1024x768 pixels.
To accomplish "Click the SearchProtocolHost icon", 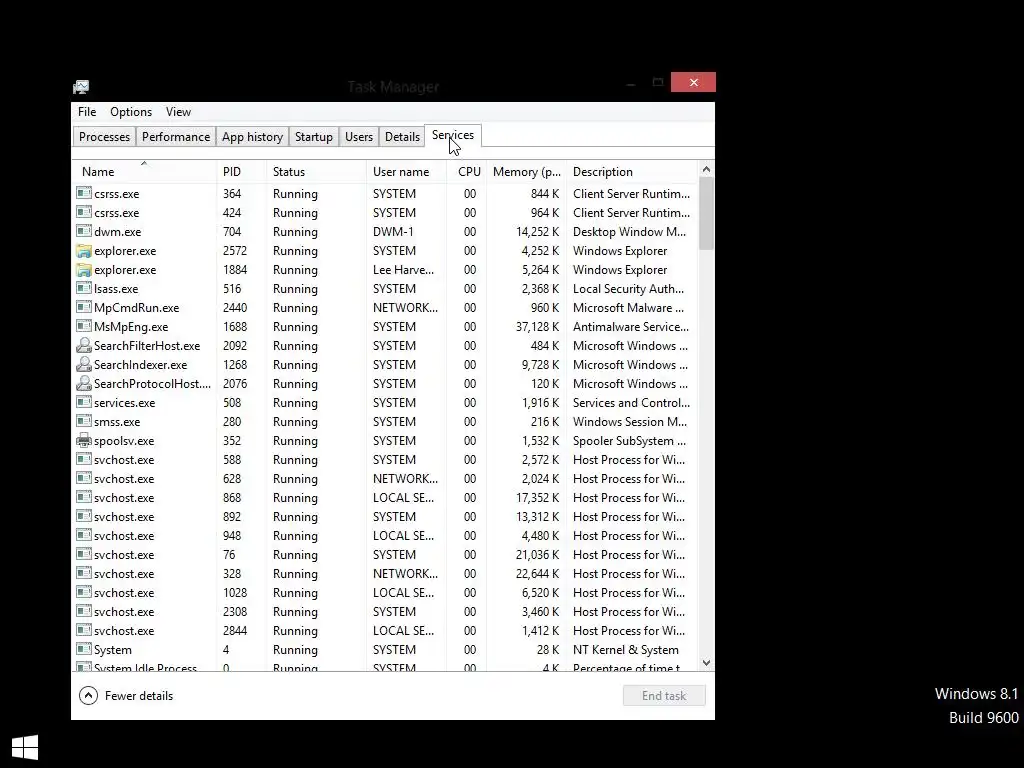I will coord(84,383).
